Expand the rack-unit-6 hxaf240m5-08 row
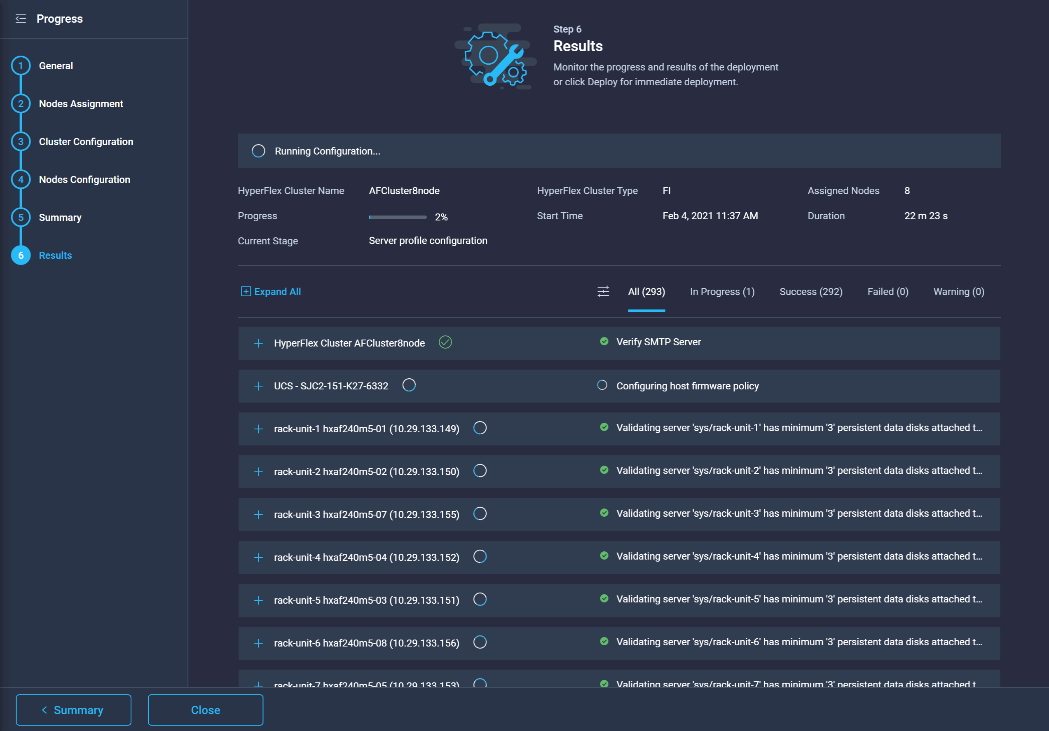 coord(258,643)
